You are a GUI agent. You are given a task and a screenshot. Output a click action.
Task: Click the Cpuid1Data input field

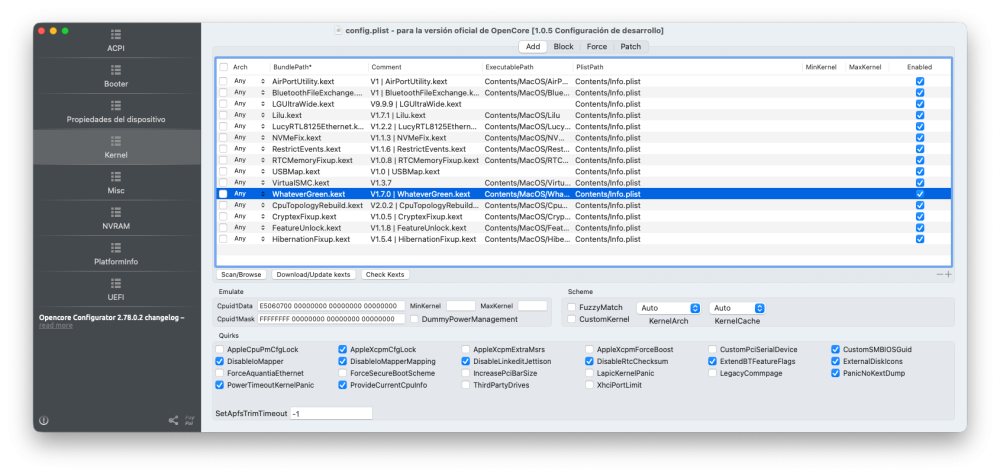point(331,306)
